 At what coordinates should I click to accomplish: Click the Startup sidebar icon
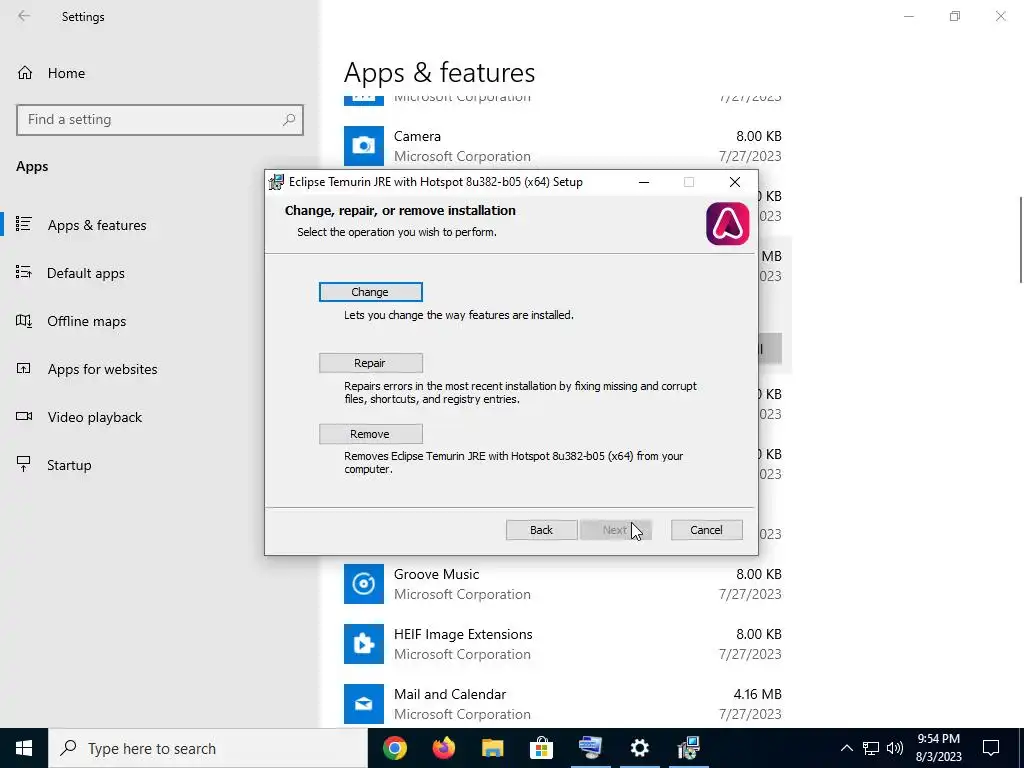click(24, 464)
